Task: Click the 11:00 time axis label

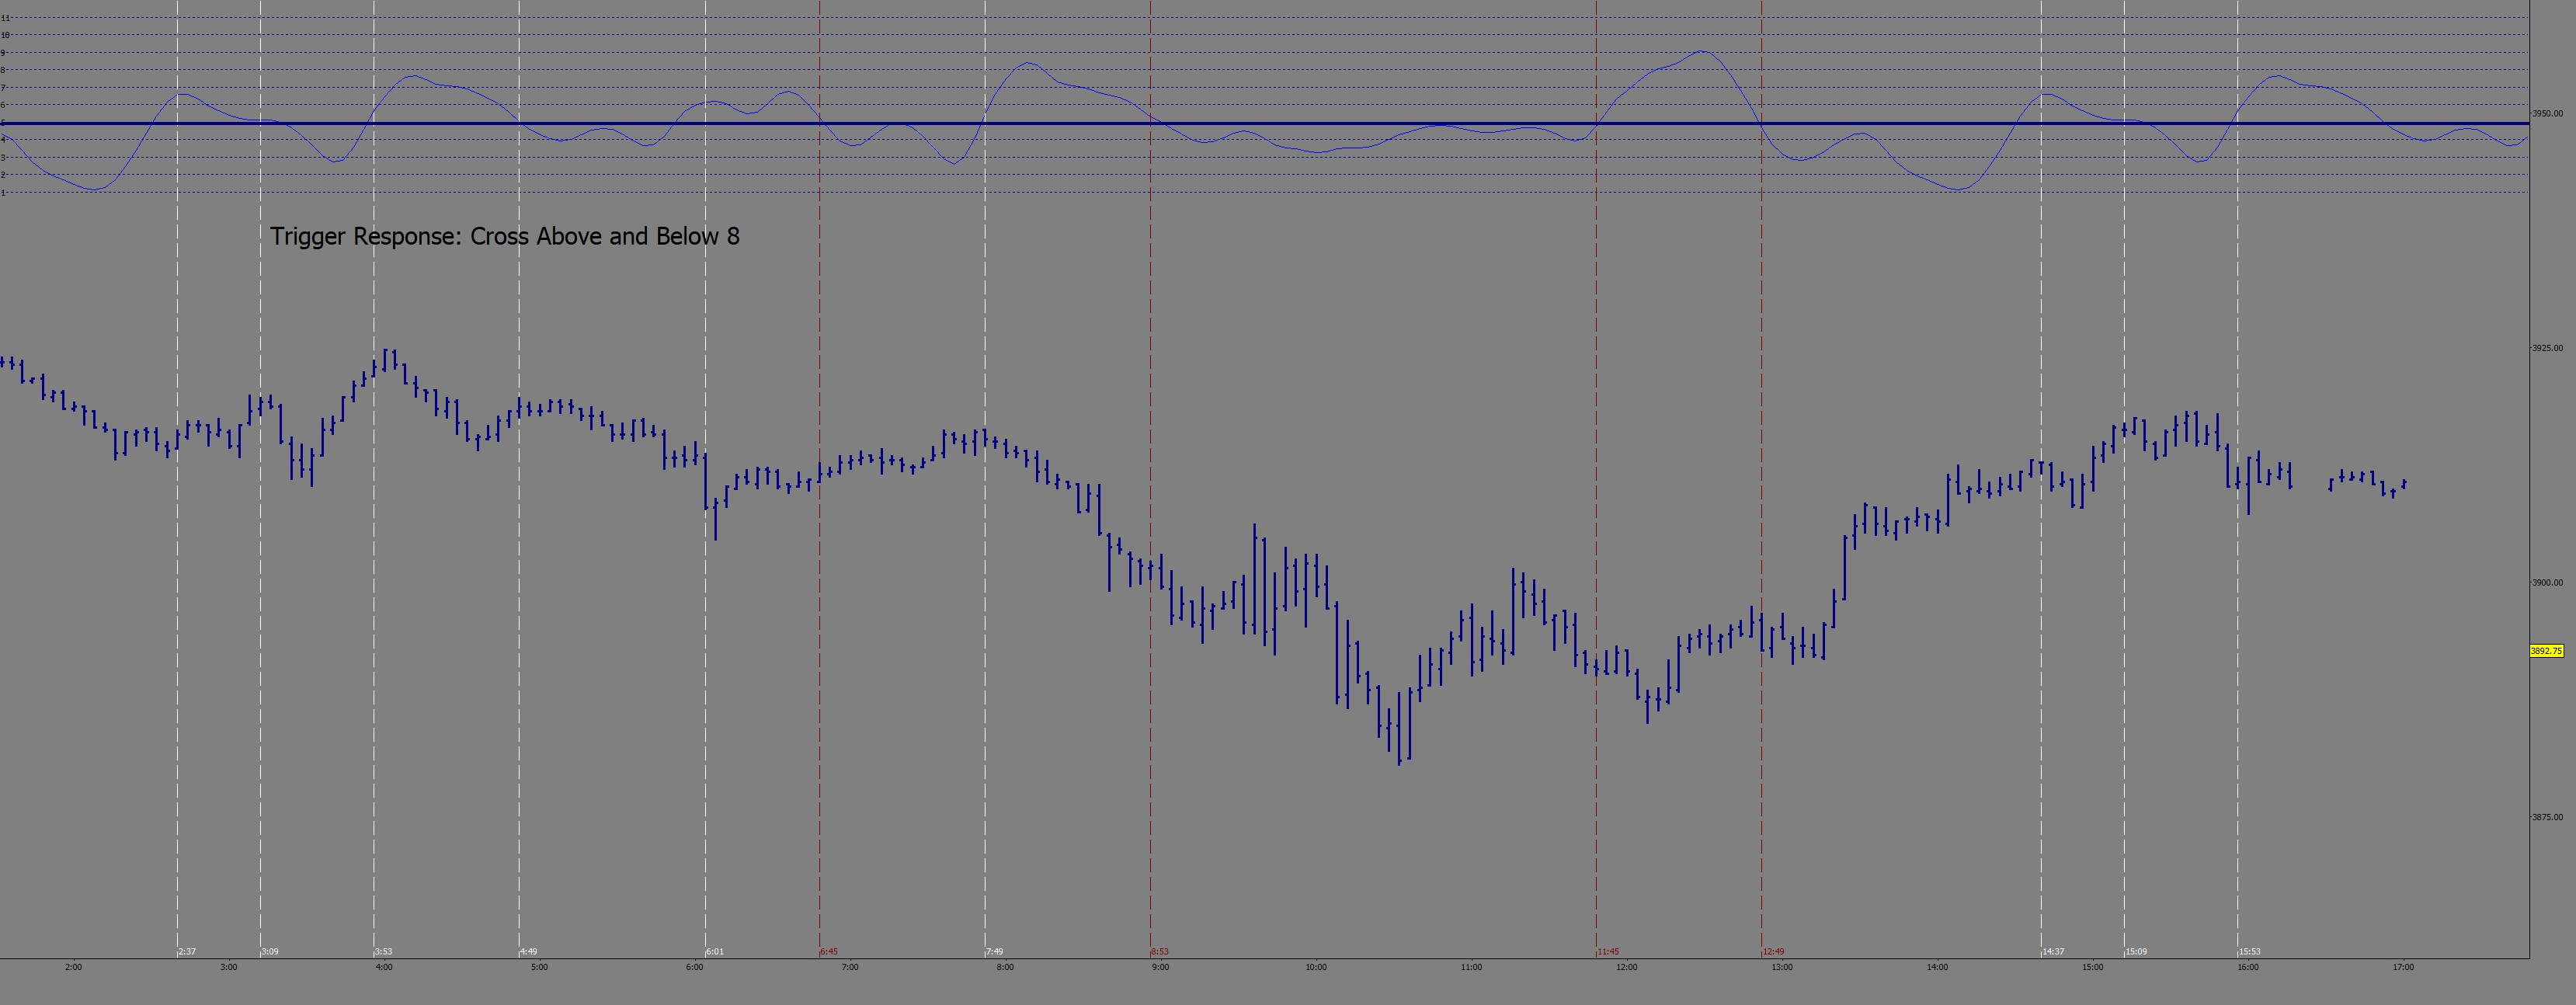Action: [1471, 967]
